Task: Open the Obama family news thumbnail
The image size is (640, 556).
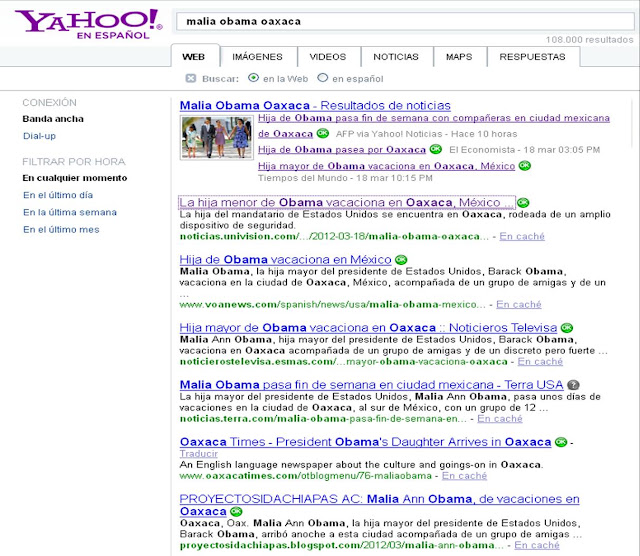Action: pyautogui.click(x=217, y=137)
